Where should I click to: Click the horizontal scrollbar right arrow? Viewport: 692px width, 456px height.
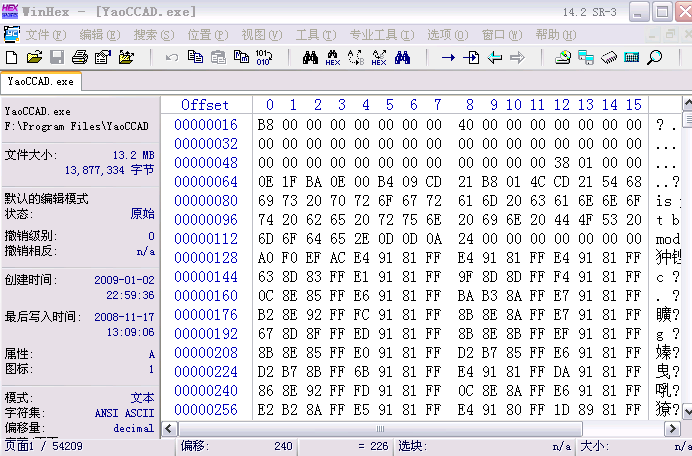pos(672,429)
